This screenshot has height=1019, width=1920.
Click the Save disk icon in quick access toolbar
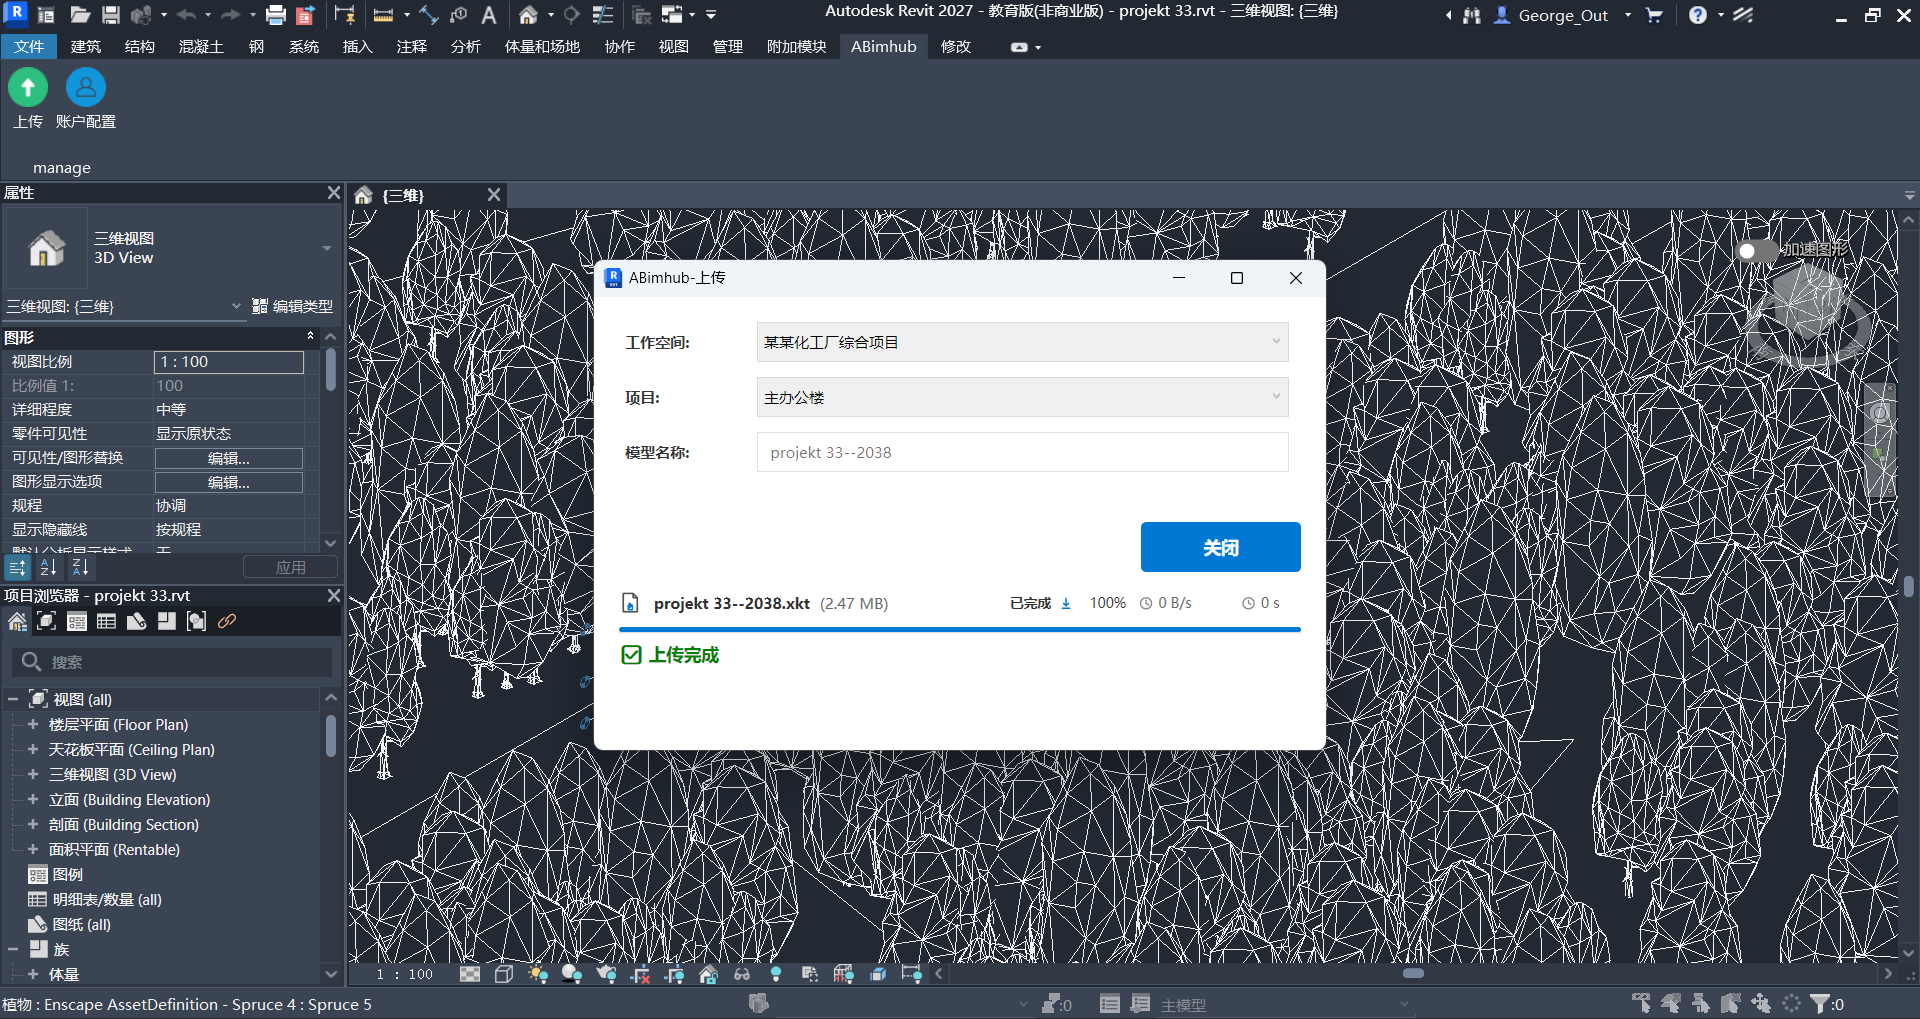111,15
